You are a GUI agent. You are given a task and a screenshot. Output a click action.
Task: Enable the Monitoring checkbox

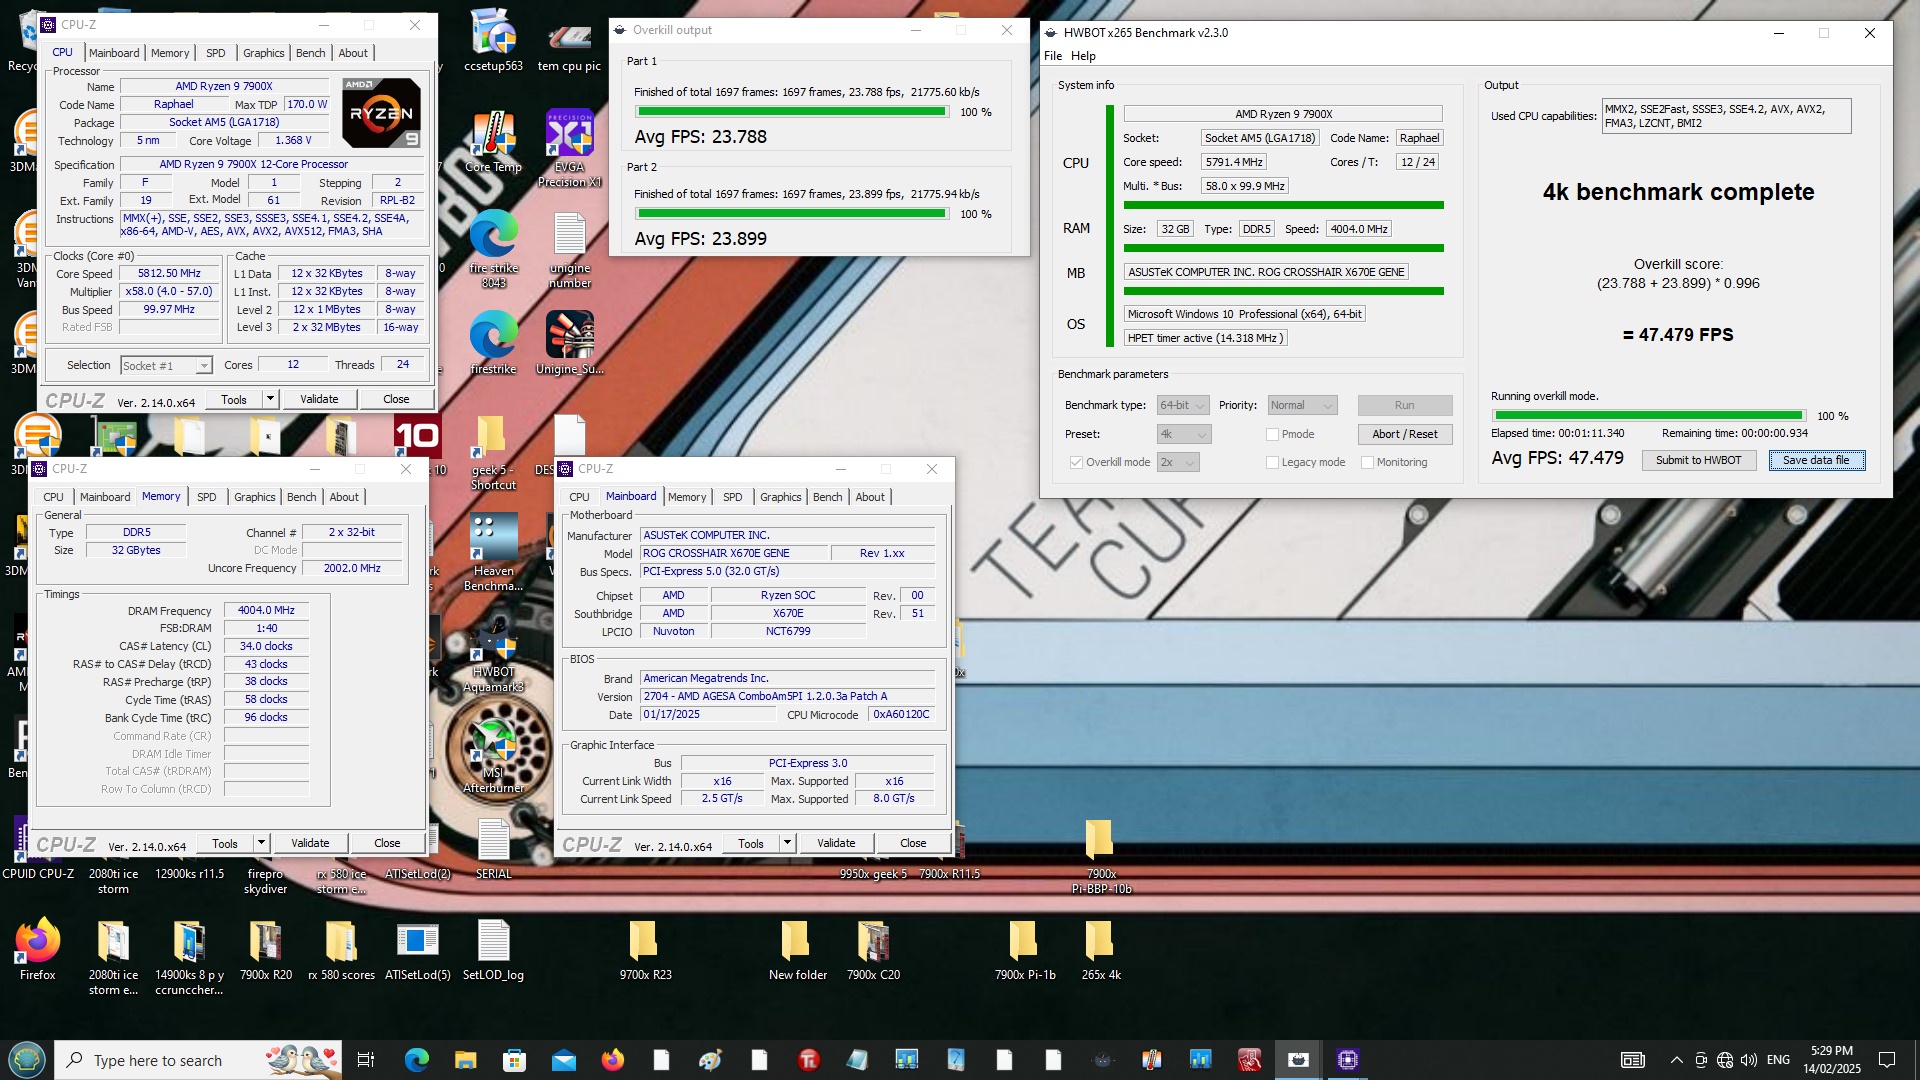pos(1367,462)
